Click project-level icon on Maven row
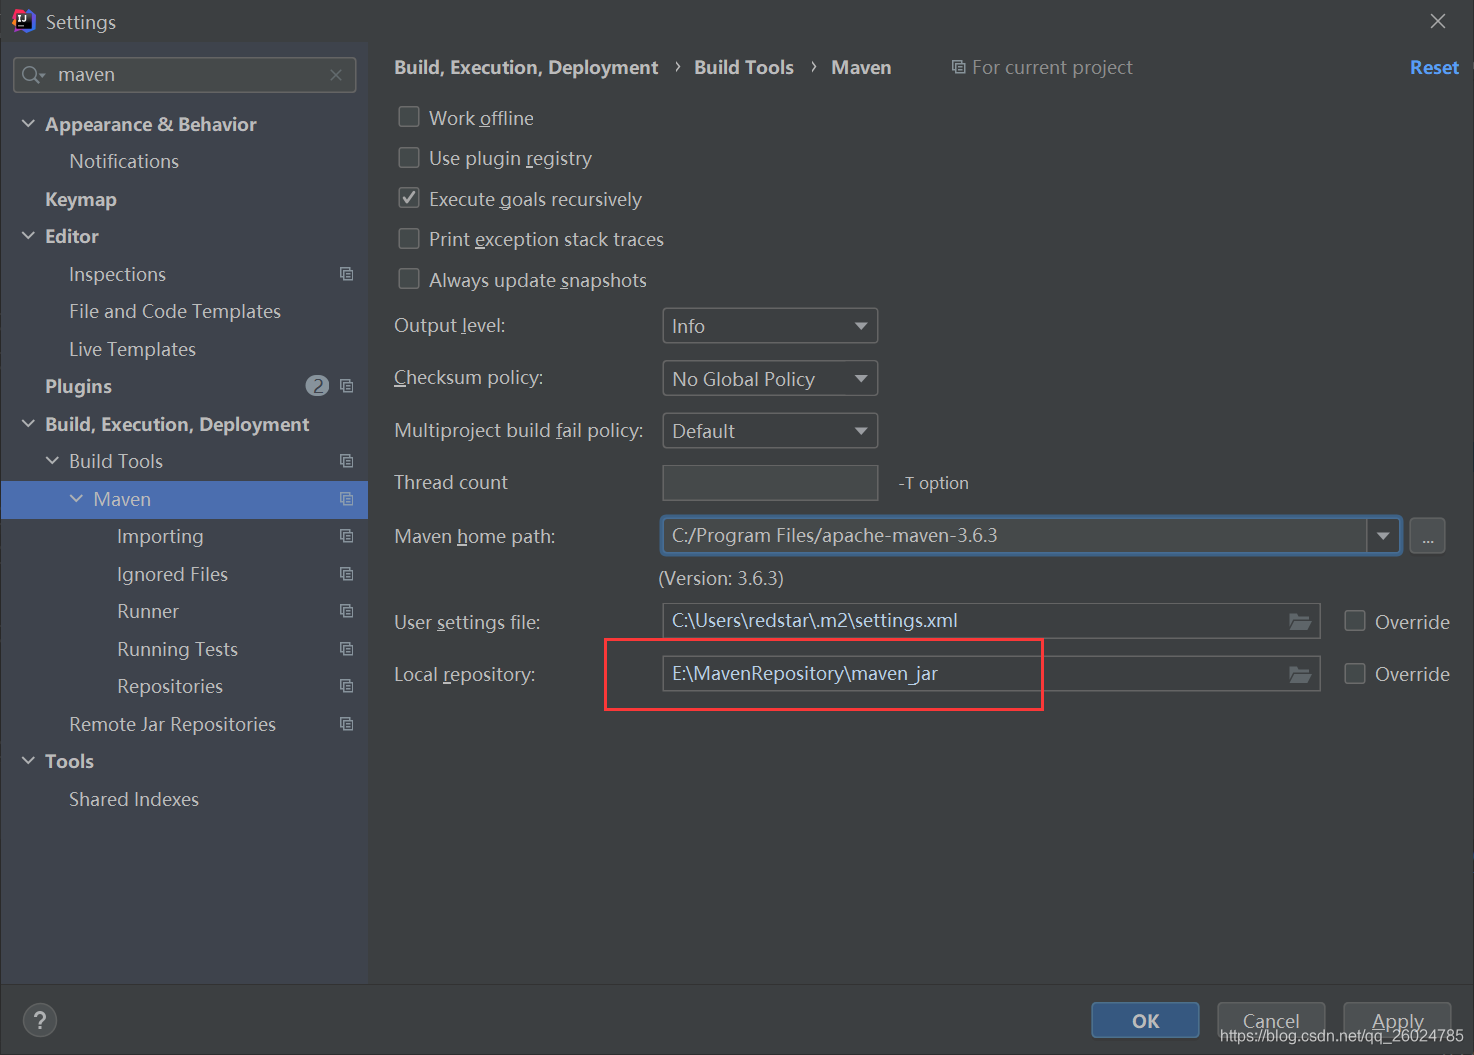Viewport: 1474px width, 1055px height. [347, 499]
